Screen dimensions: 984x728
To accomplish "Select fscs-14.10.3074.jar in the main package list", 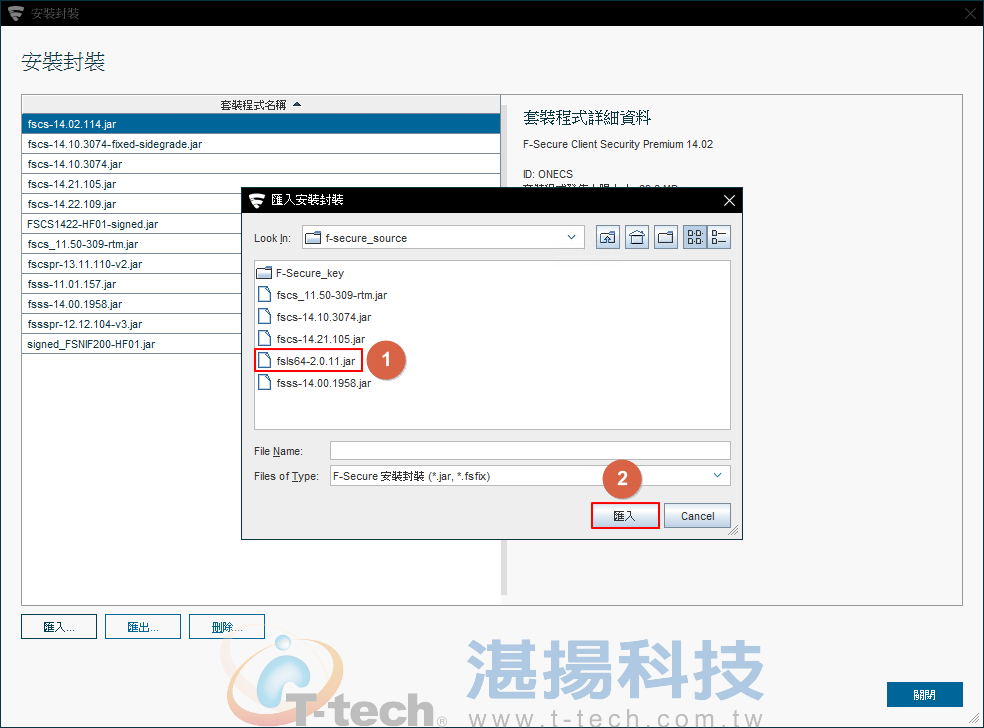I will 261,164.
